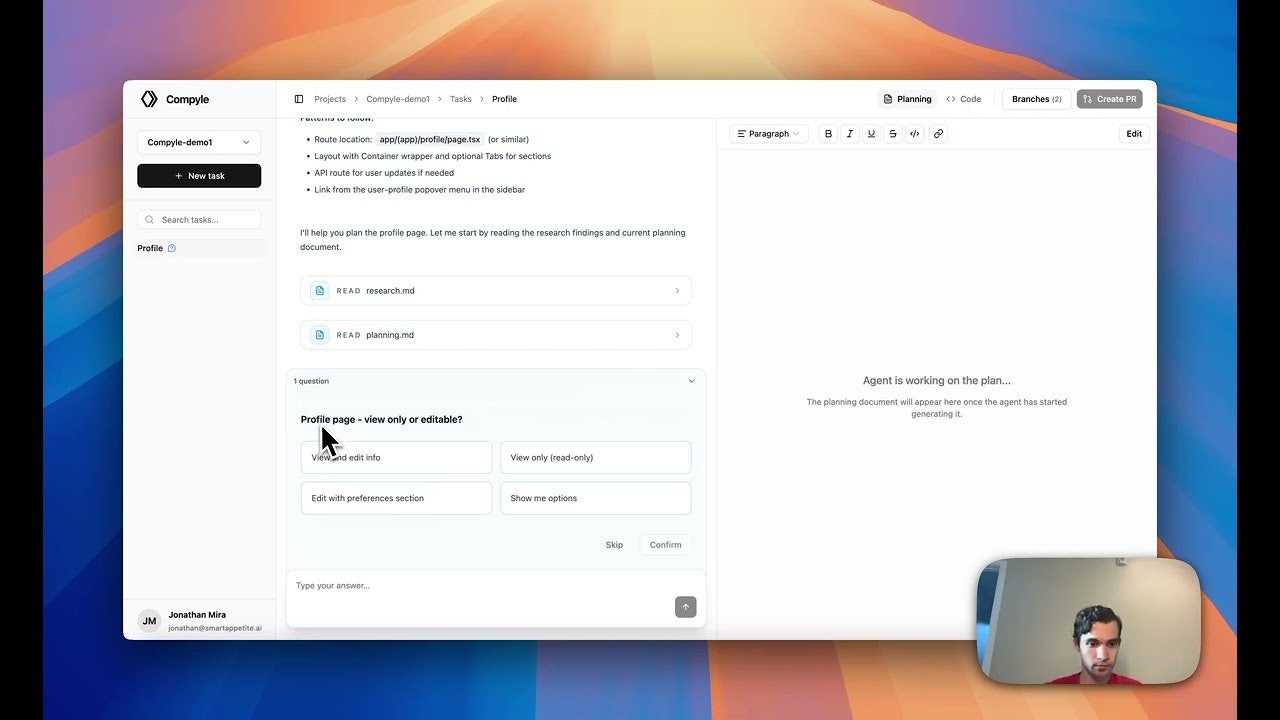
Task: Go to Projects breadcrumb
Action: coord(330,99)
